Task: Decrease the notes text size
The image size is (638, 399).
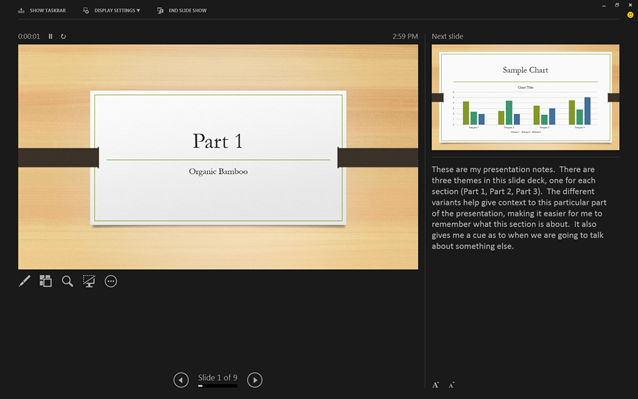Action: [x=451, y=385]
